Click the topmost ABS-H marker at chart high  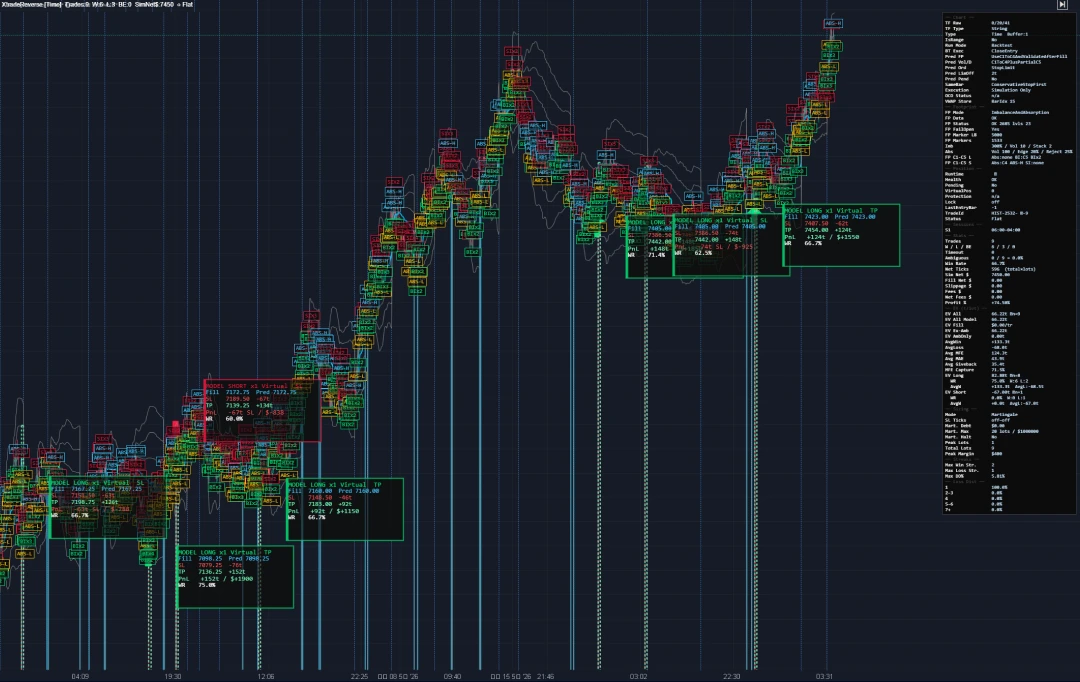833,23
